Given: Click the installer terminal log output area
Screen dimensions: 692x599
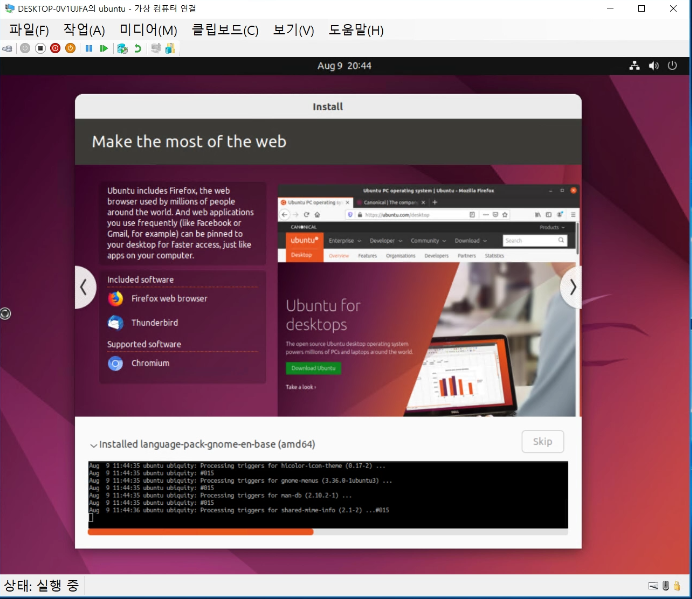Looking at the screenshot, I should pyautogui.click(x=328, y=495).
